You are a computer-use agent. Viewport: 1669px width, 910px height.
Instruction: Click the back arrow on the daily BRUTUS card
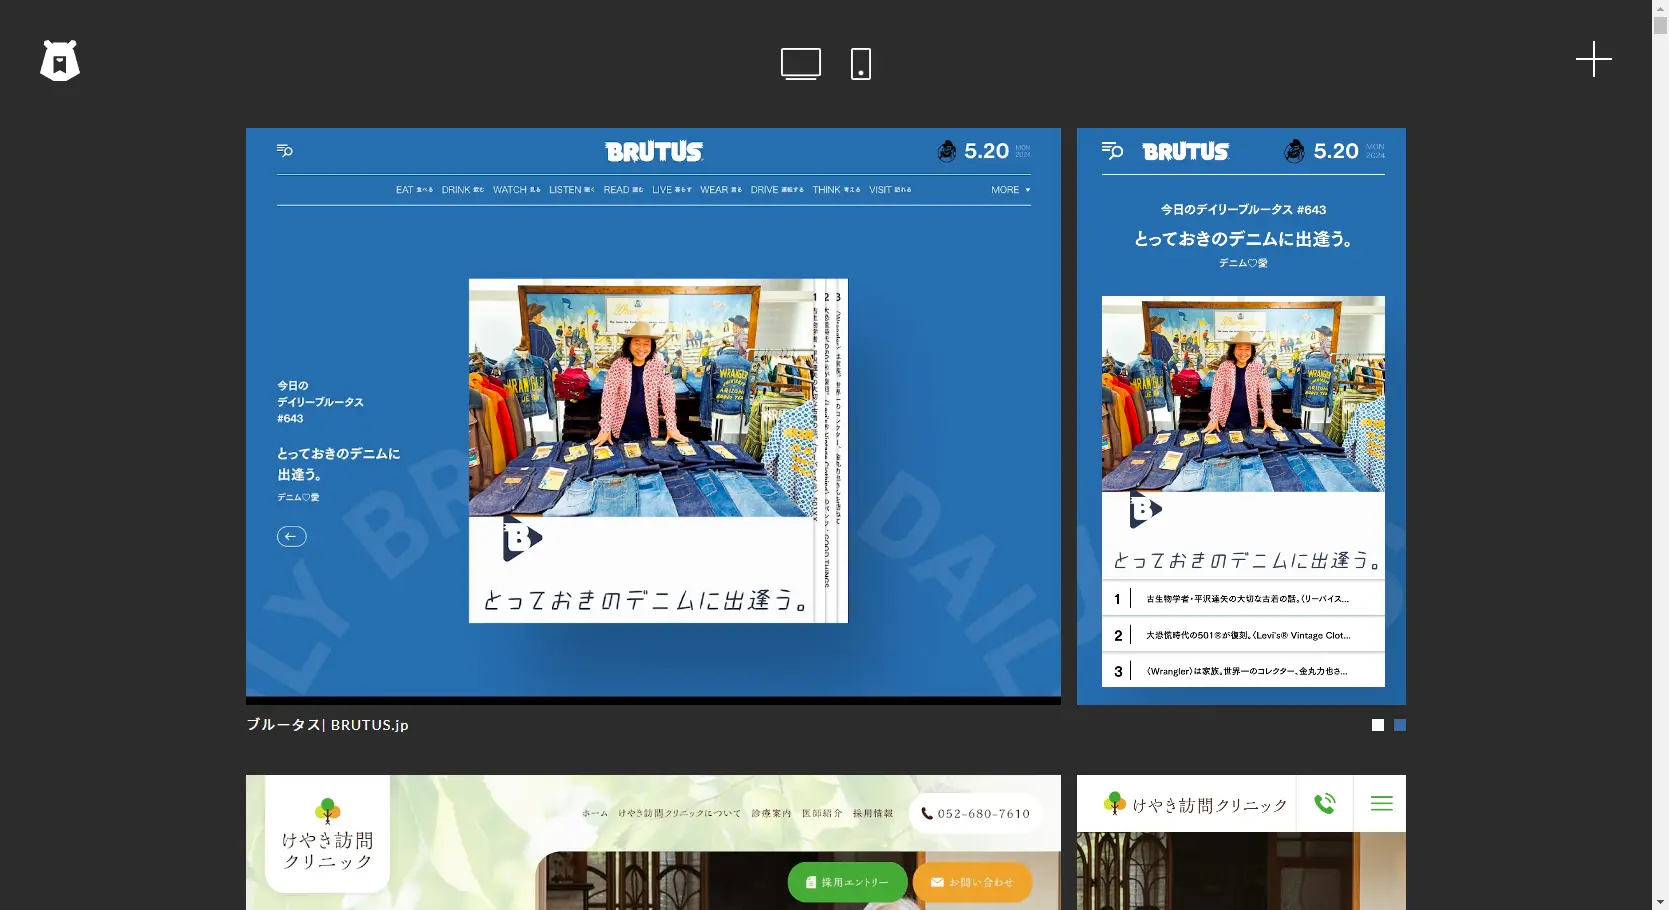point(291,536)
